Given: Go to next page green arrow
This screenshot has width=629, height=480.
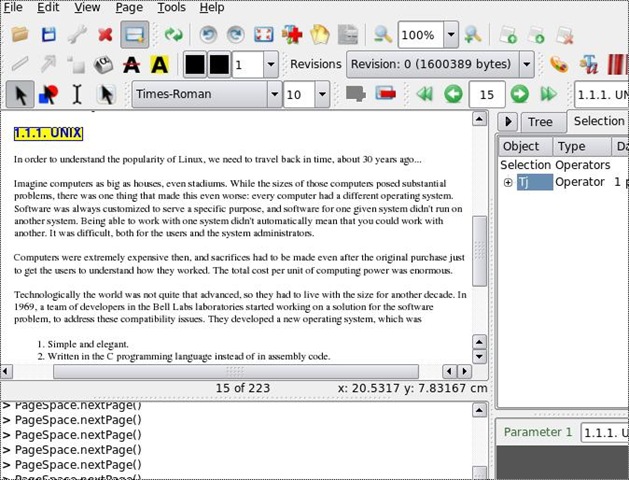Looking at the screenshot, I should pyautogui.click(x=519, y=94).
